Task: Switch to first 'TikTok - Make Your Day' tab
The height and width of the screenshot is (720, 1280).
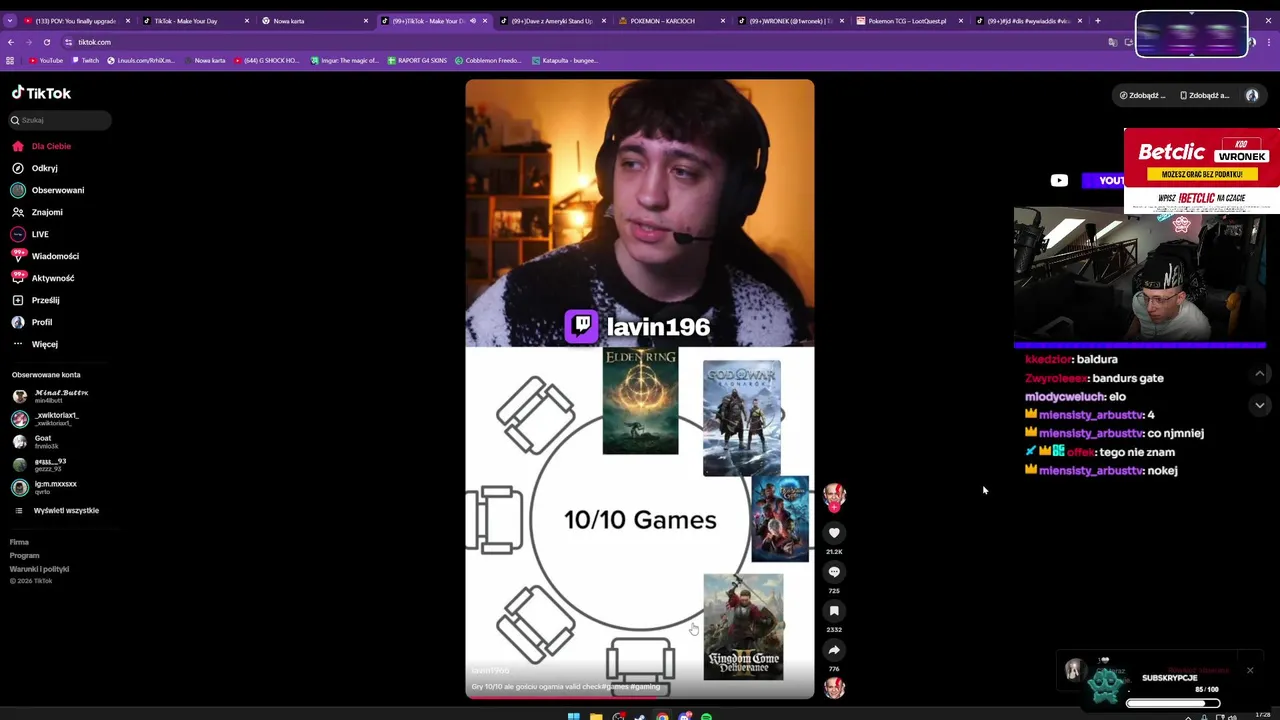Action: (194, 20)
